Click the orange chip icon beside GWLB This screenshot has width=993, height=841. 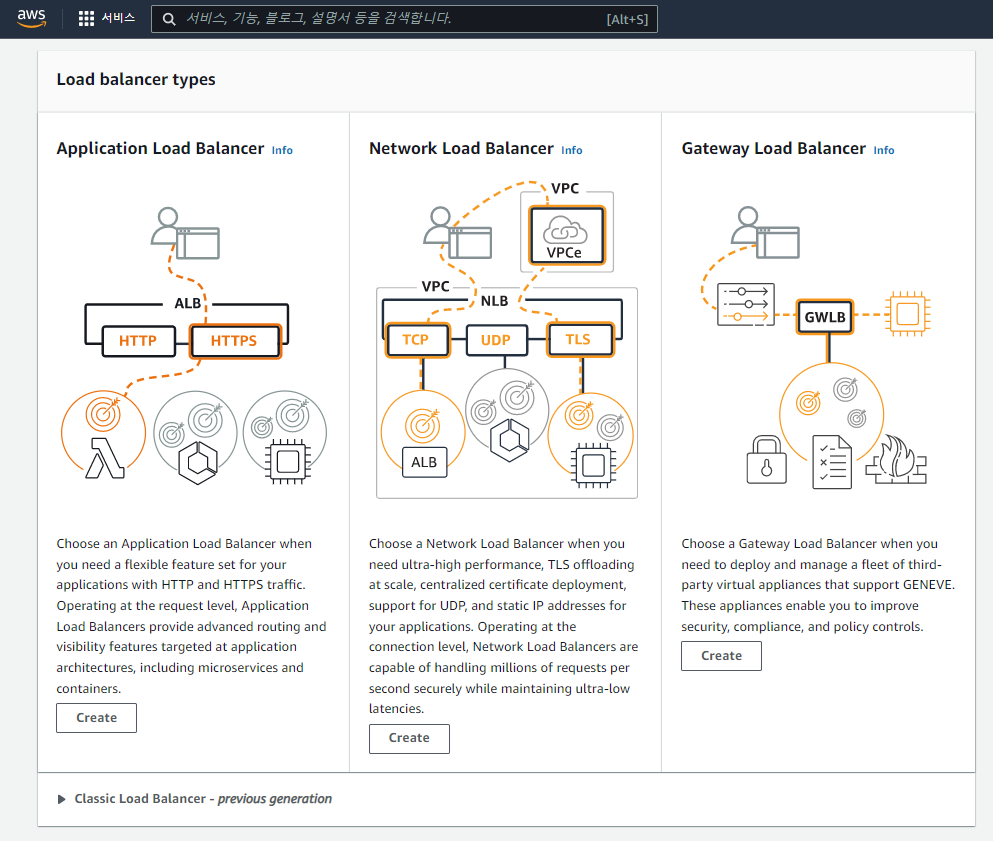(908, 313)
